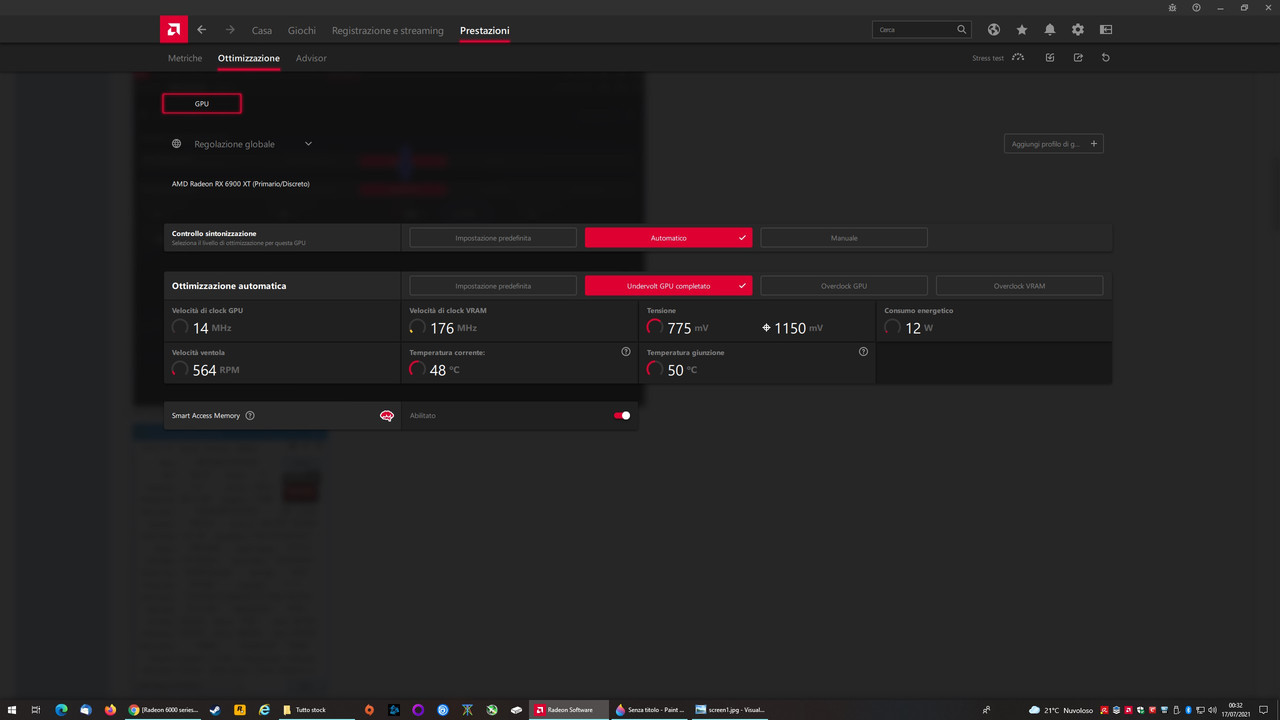Open the Tutto stock folder taskbar window

point(318,710)
